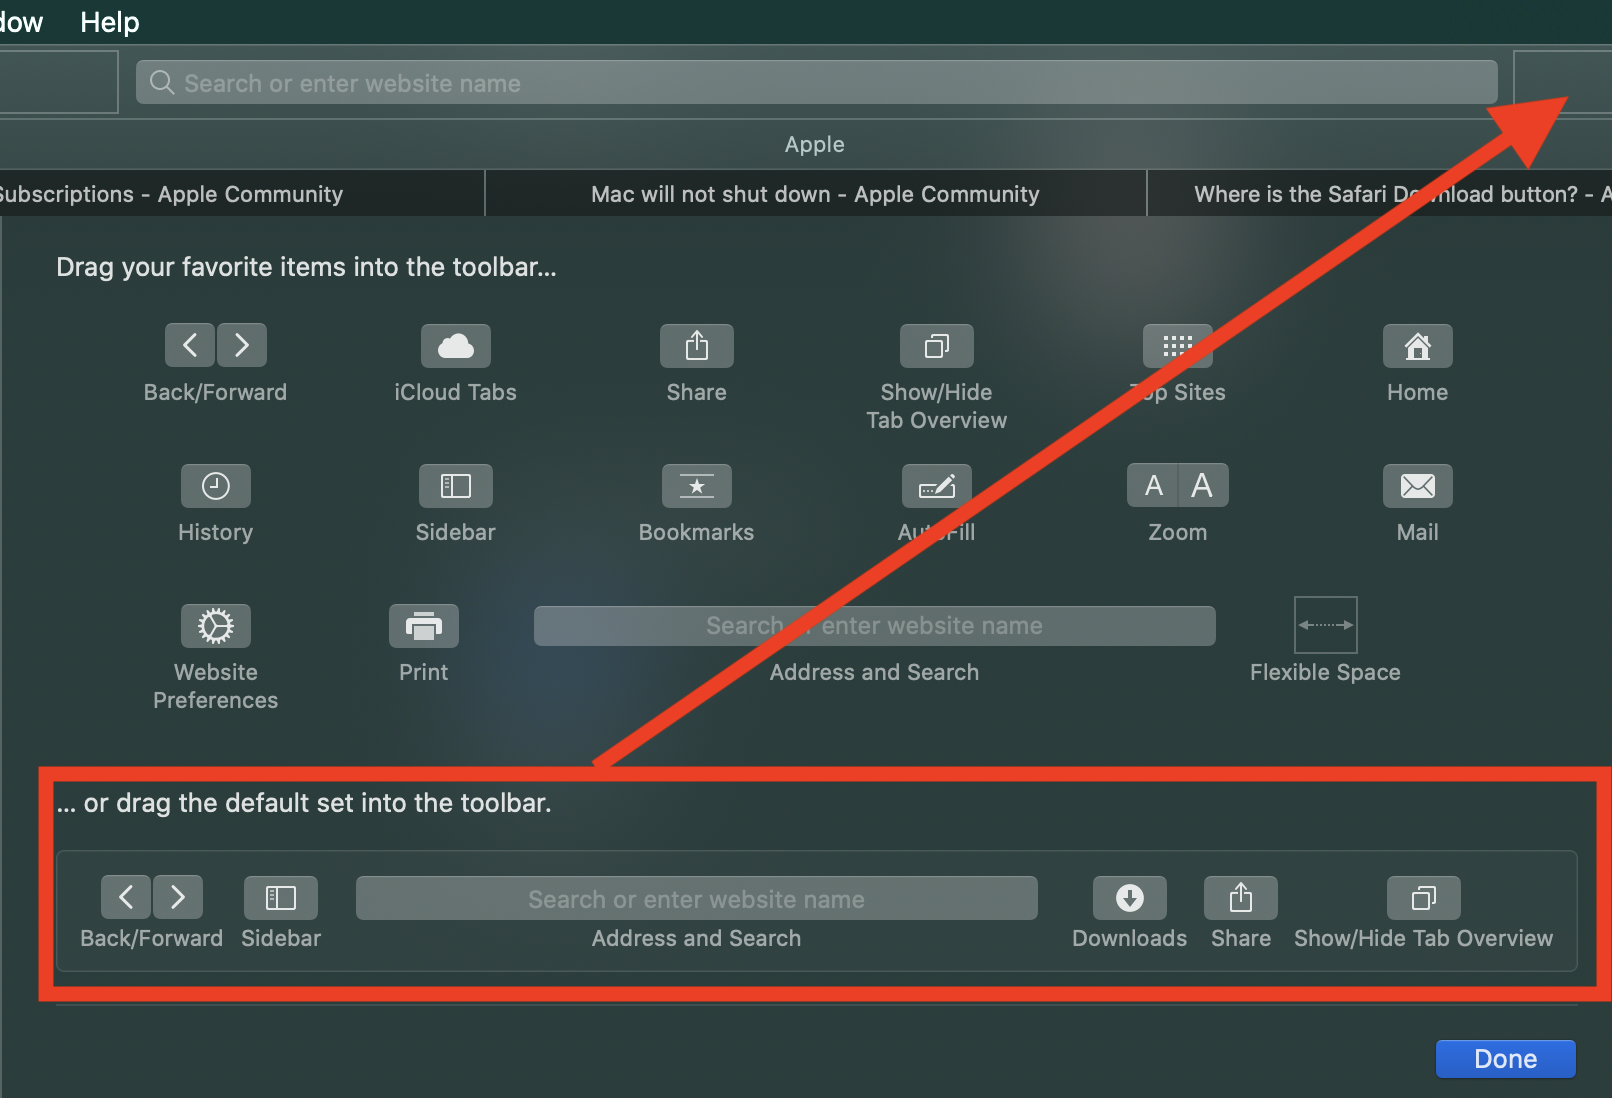Image resolution: width=1612 pixels, height=1098 pixels.
Task: Select the Show/Hide Tab Overview icon in the favorite items palette
Action: click(937, 346)
